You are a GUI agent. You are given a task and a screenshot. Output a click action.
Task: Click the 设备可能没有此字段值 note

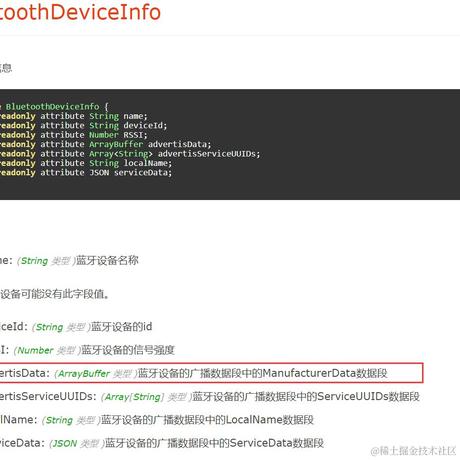[54, 294]
